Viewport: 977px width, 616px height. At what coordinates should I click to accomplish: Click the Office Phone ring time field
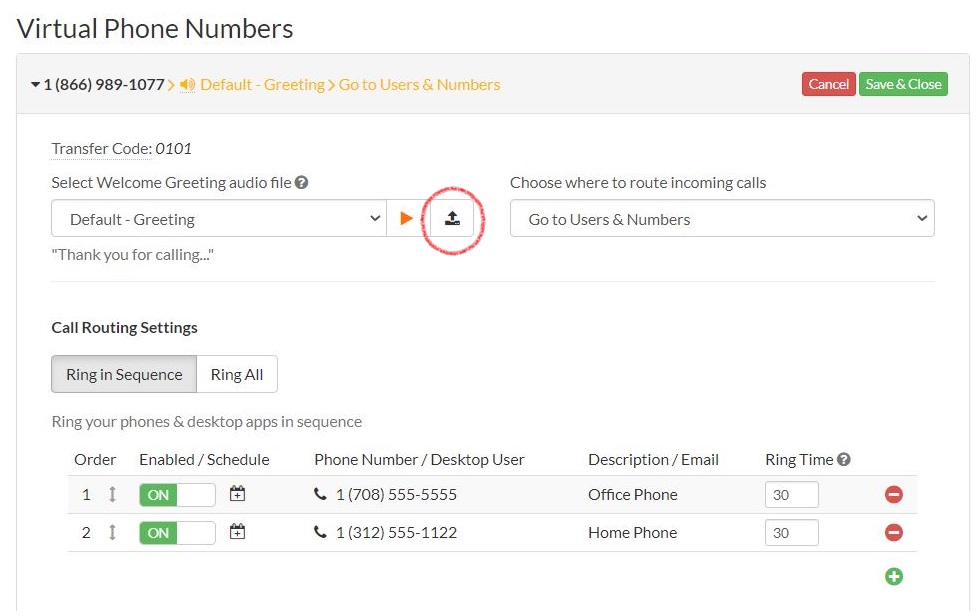tap(791, 495)
